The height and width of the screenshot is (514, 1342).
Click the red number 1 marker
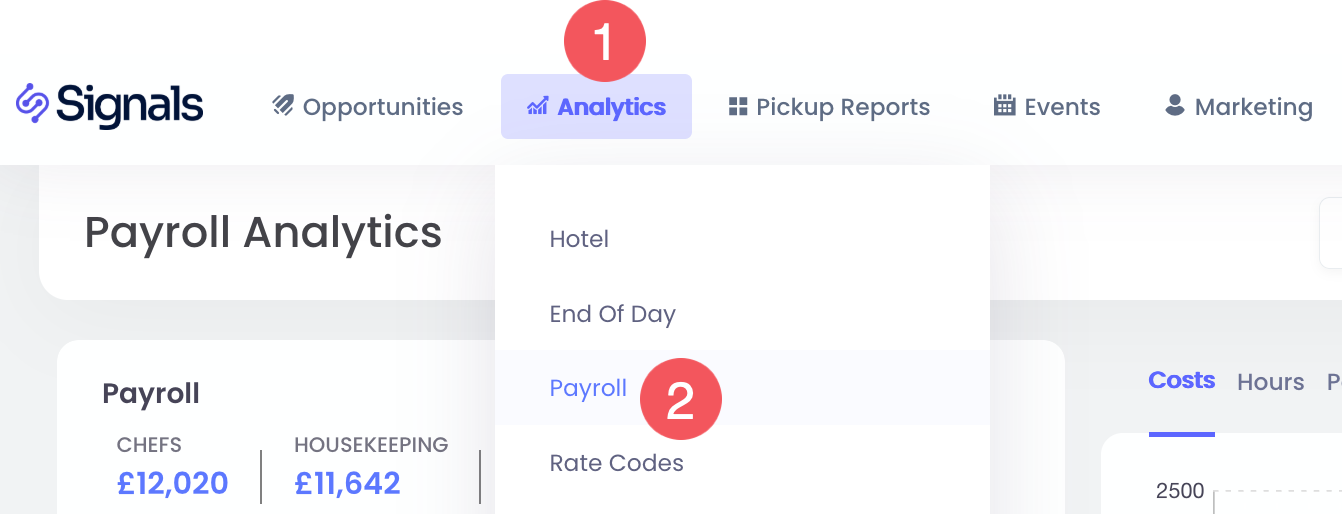point(604,41)
